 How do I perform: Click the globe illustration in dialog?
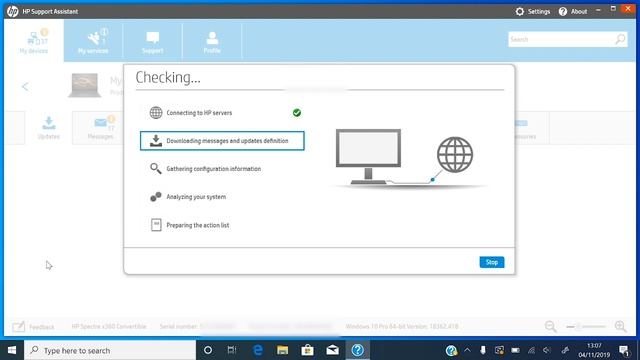click(x=455, y=155)
